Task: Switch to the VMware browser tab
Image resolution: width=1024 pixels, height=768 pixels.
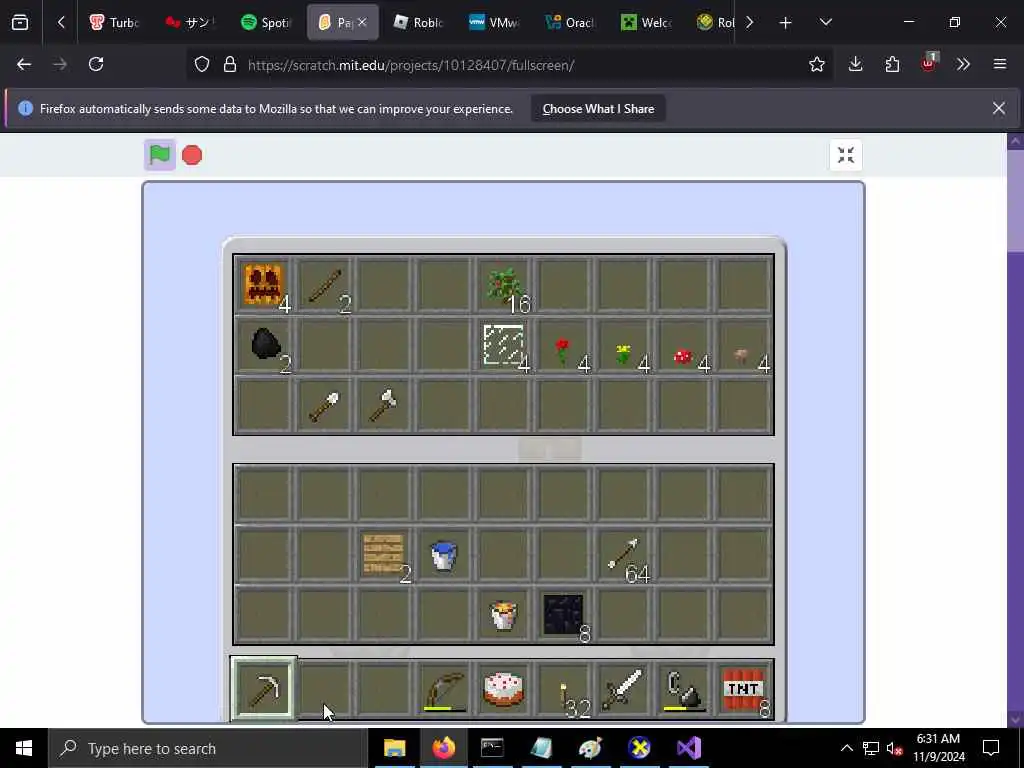Action: click(494, 22)
